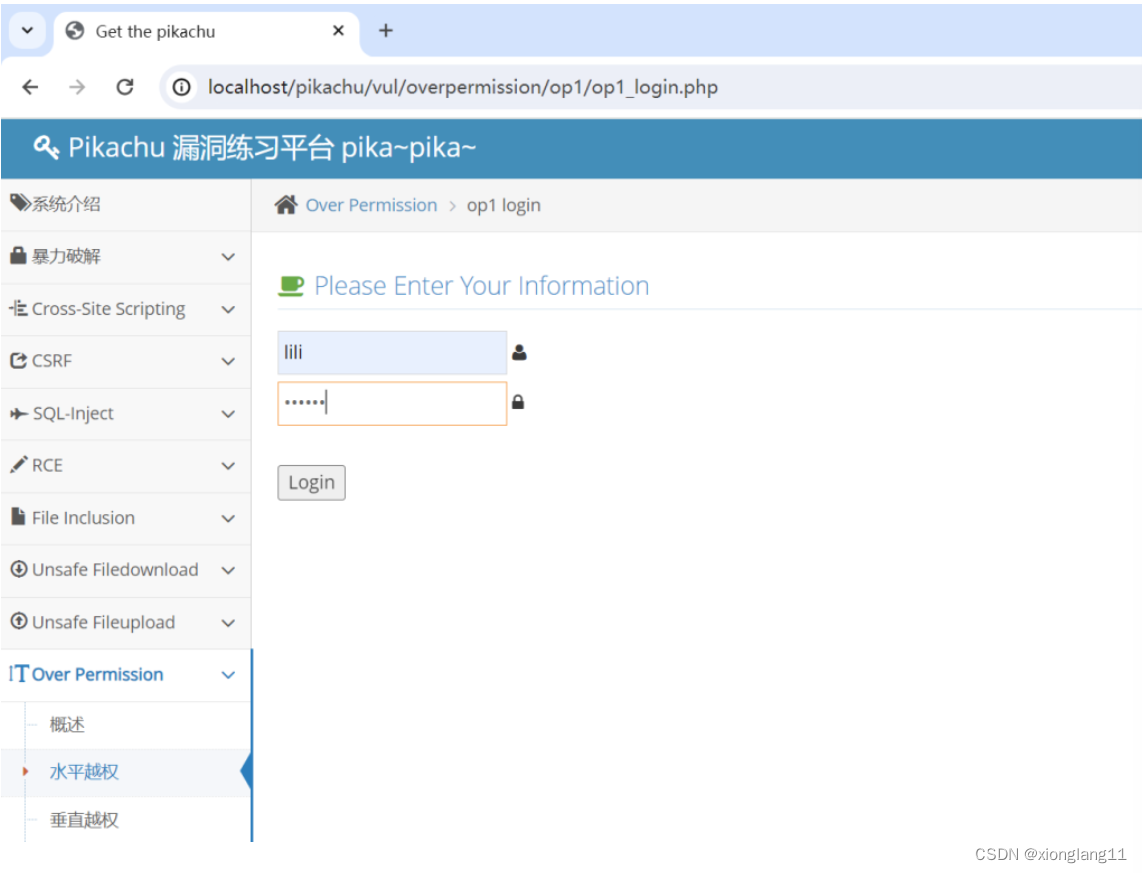Click the pencil icon beside RCE
Viewport: 1142px width, 873px height.
click(19, 465)
